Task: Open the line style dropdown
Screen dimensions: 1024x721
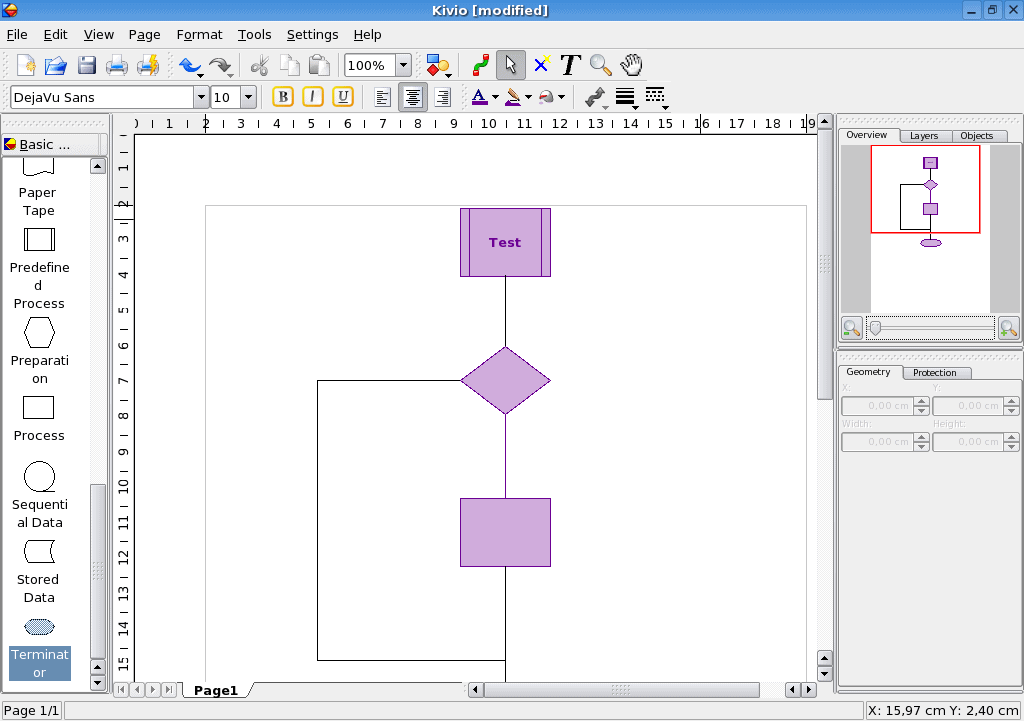Action: [656, 97]
